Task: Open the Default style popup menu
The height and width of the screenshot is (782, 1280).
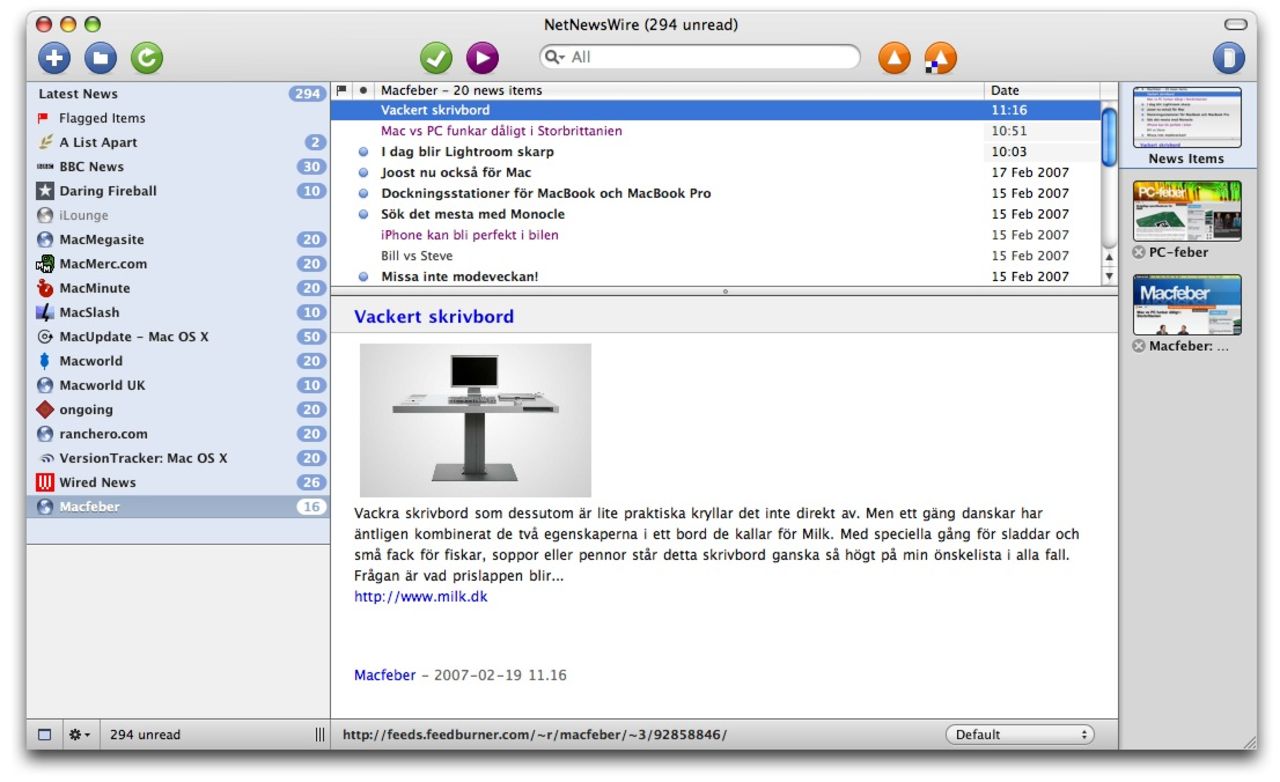Action: [x=1019, y=735]
